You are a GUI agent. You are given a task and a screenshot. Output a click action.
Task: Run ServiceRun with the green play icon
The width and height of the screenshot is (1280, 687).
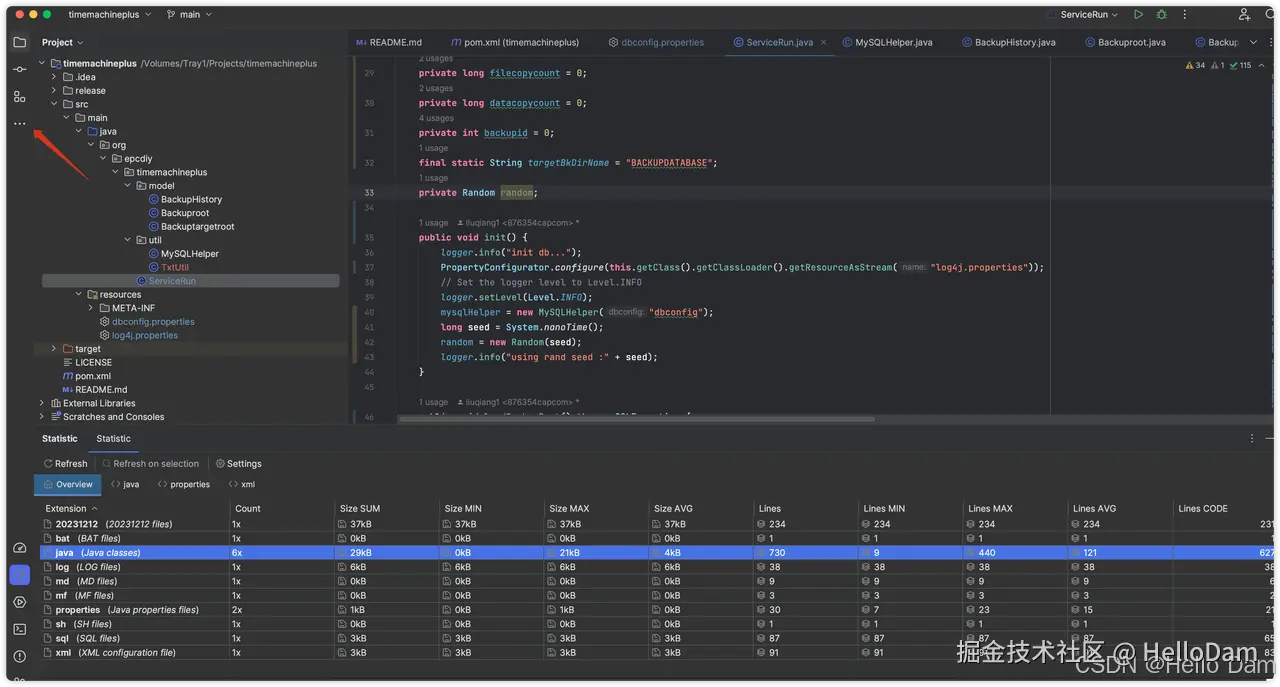1138,15
